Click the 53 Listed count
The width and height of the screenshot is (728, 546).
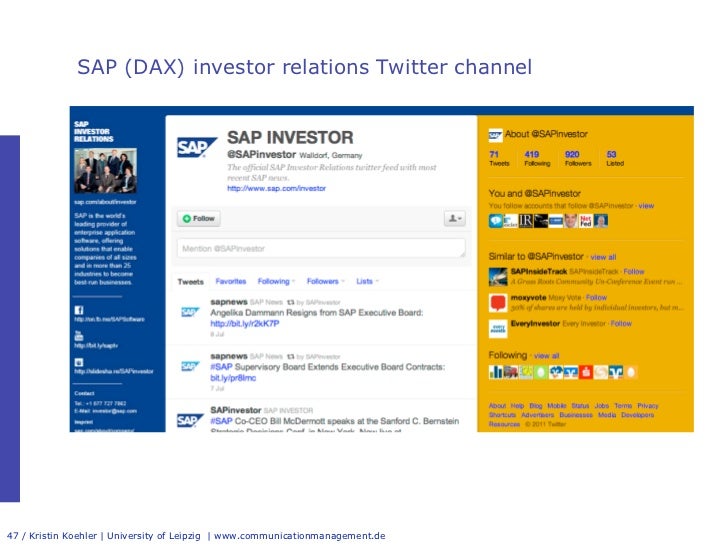pyautogui.click(x=615, y=158)
